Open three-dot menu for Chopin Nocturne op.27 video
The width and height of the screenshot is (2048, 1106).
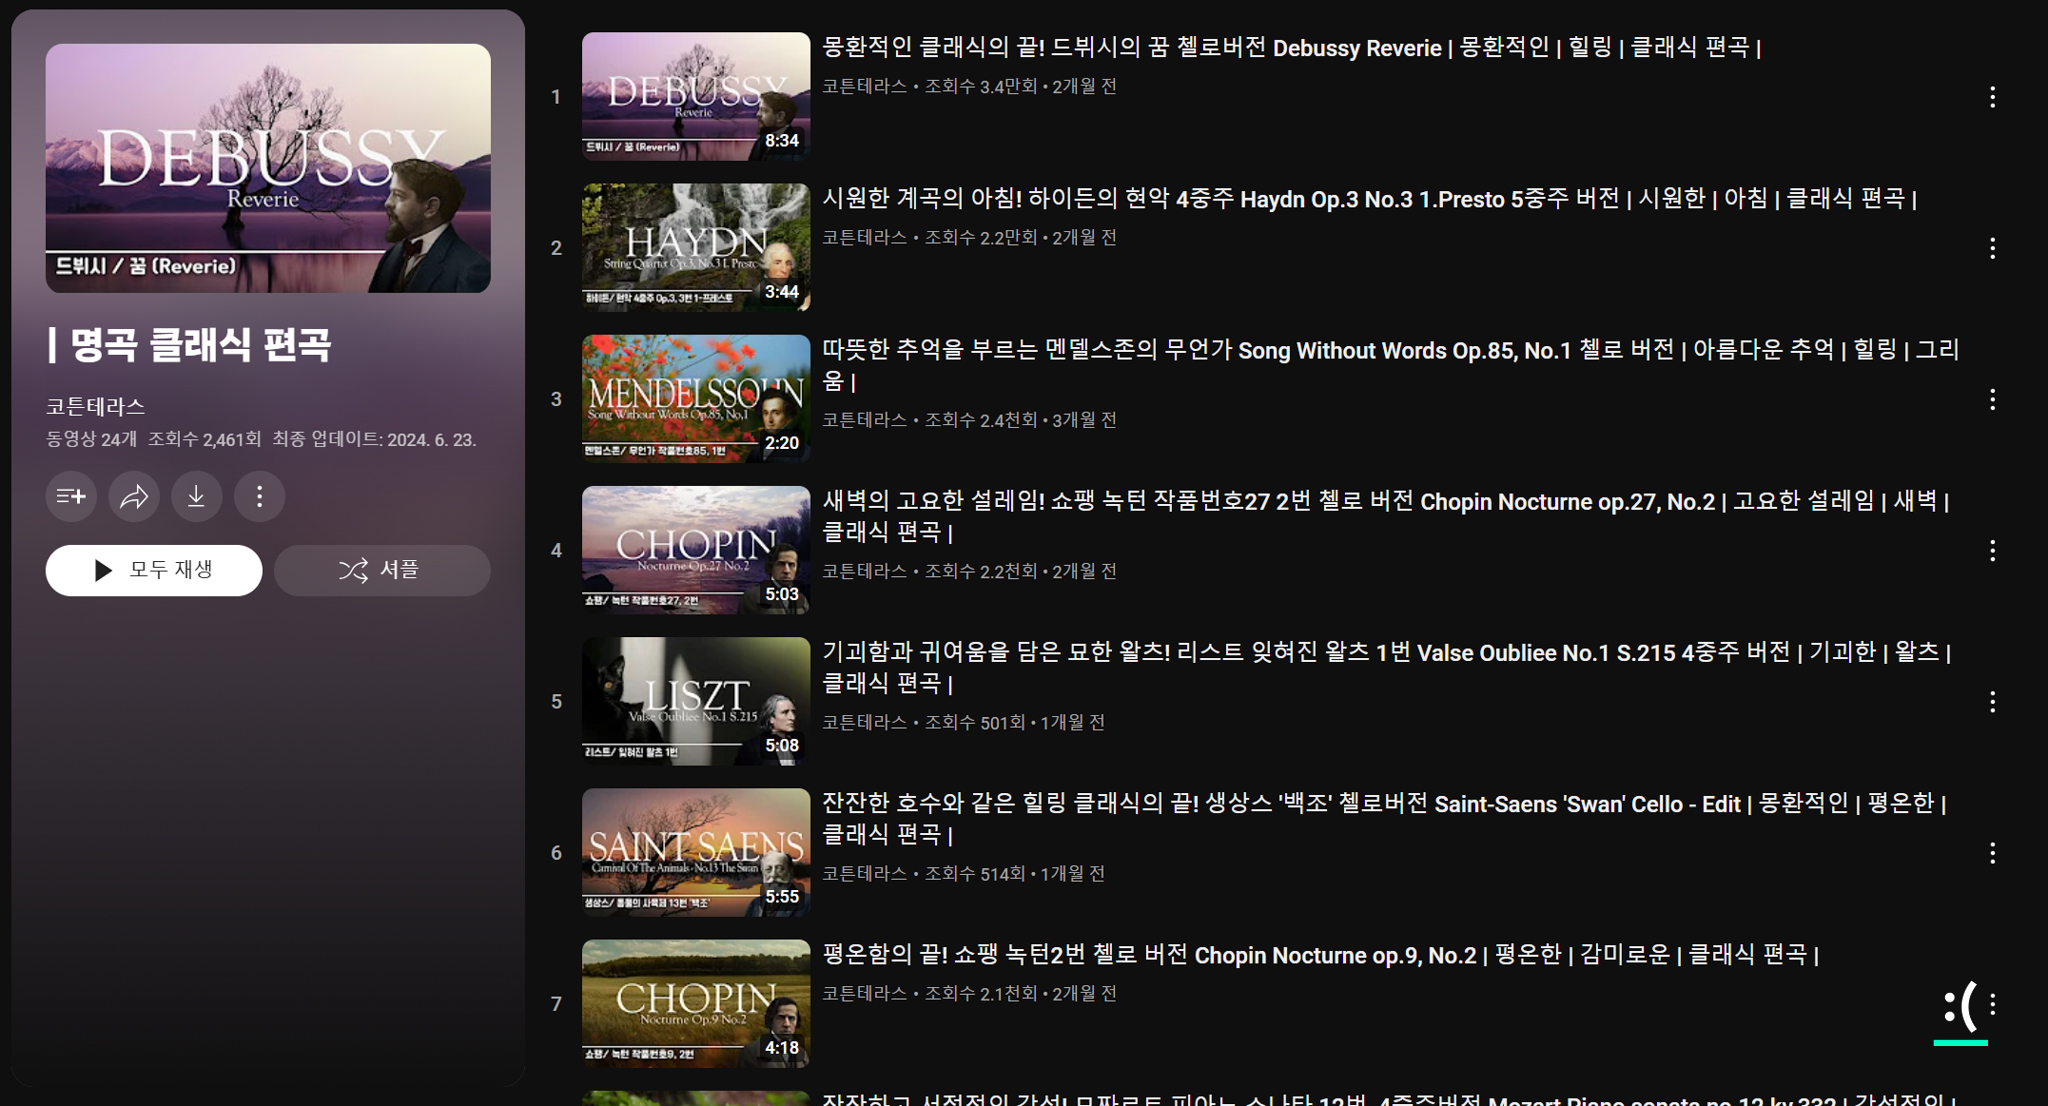pos(1992,551)
